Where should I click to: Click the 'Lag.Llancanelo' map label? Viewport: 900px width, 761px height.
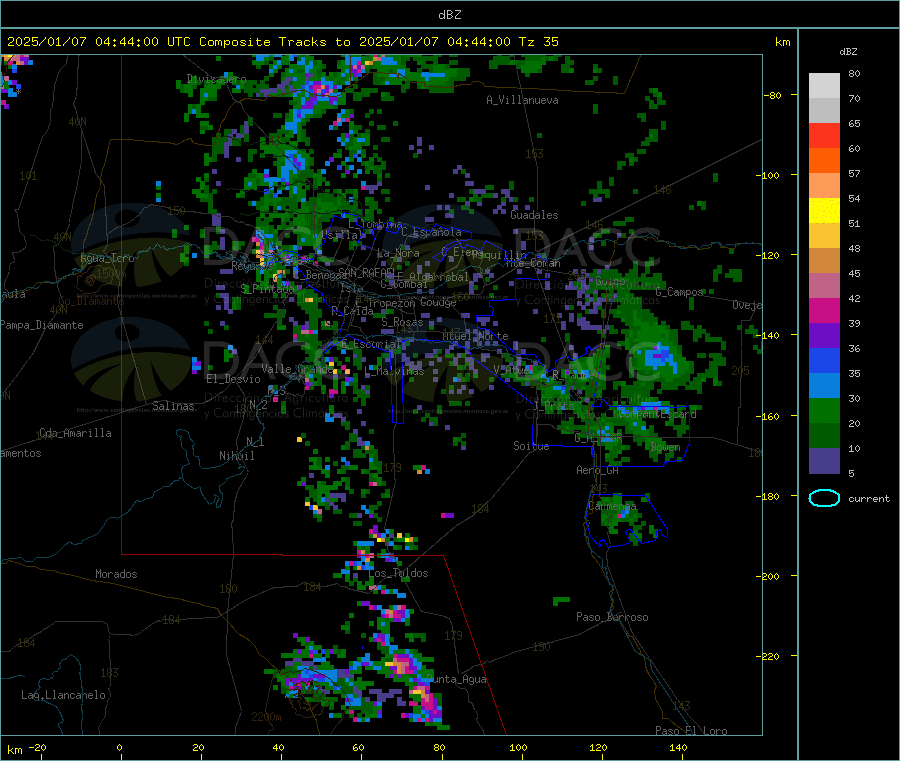click(x=63, y=695)
